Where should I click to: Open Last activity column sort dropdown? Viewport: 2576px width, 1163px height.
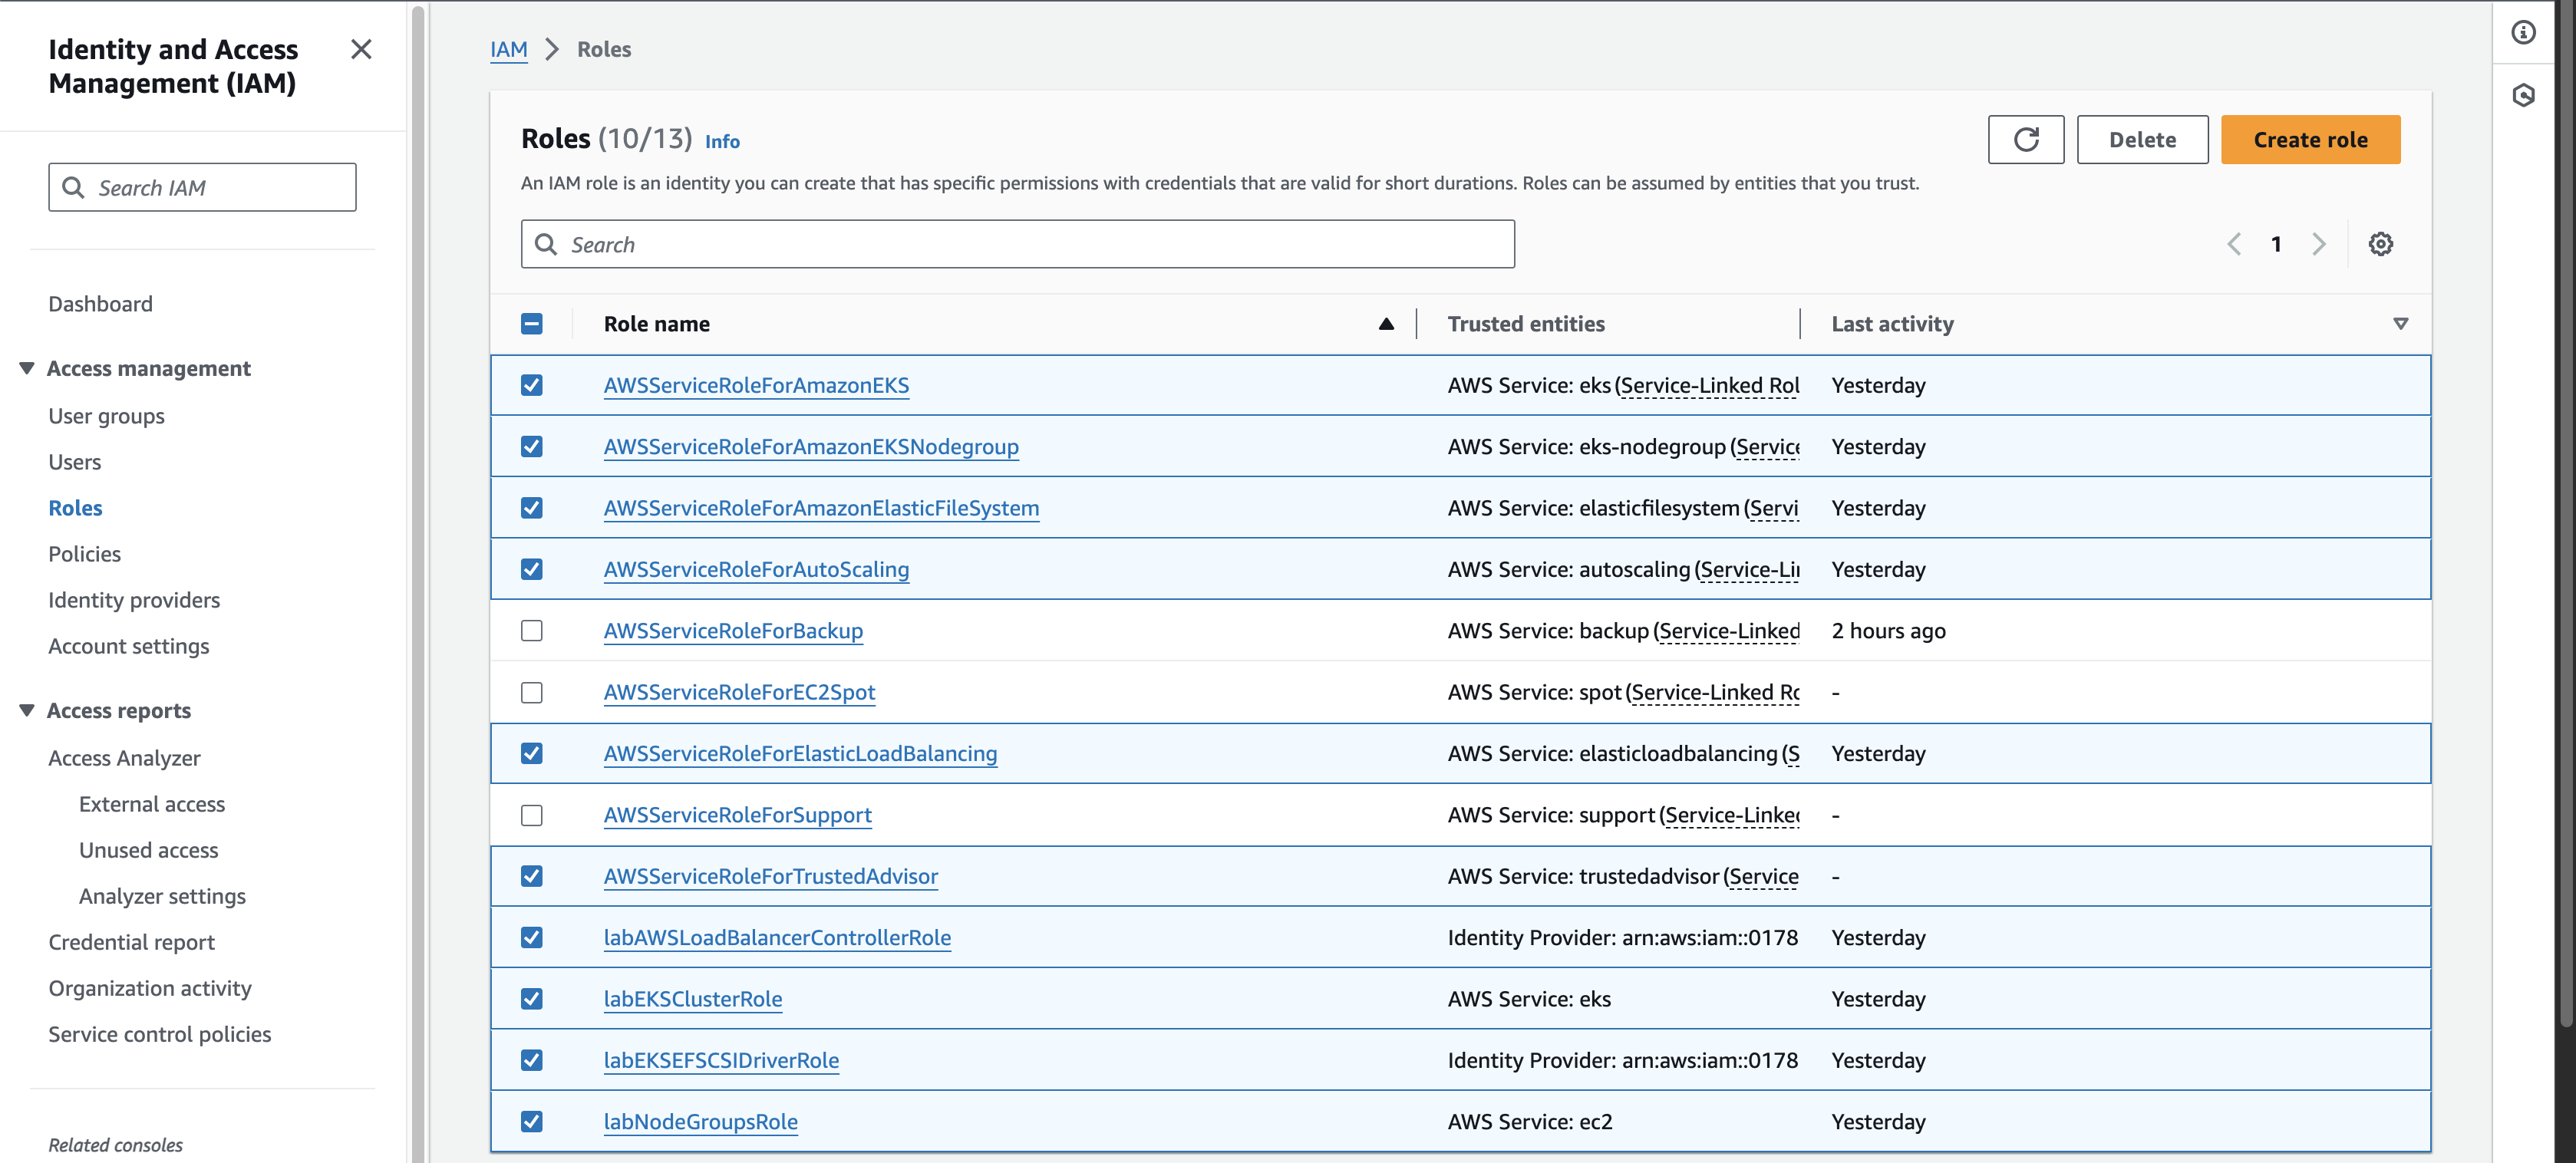[2400, 323]
